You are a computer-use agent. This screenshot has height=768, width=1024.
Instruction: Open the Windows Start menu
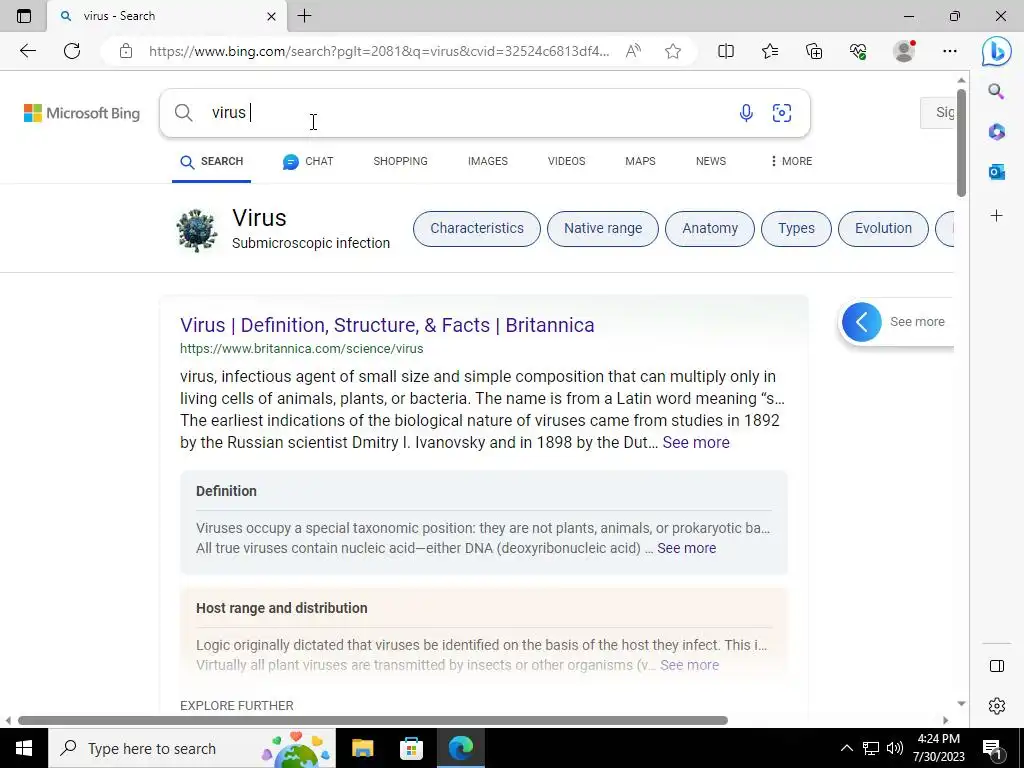(24, 748)
